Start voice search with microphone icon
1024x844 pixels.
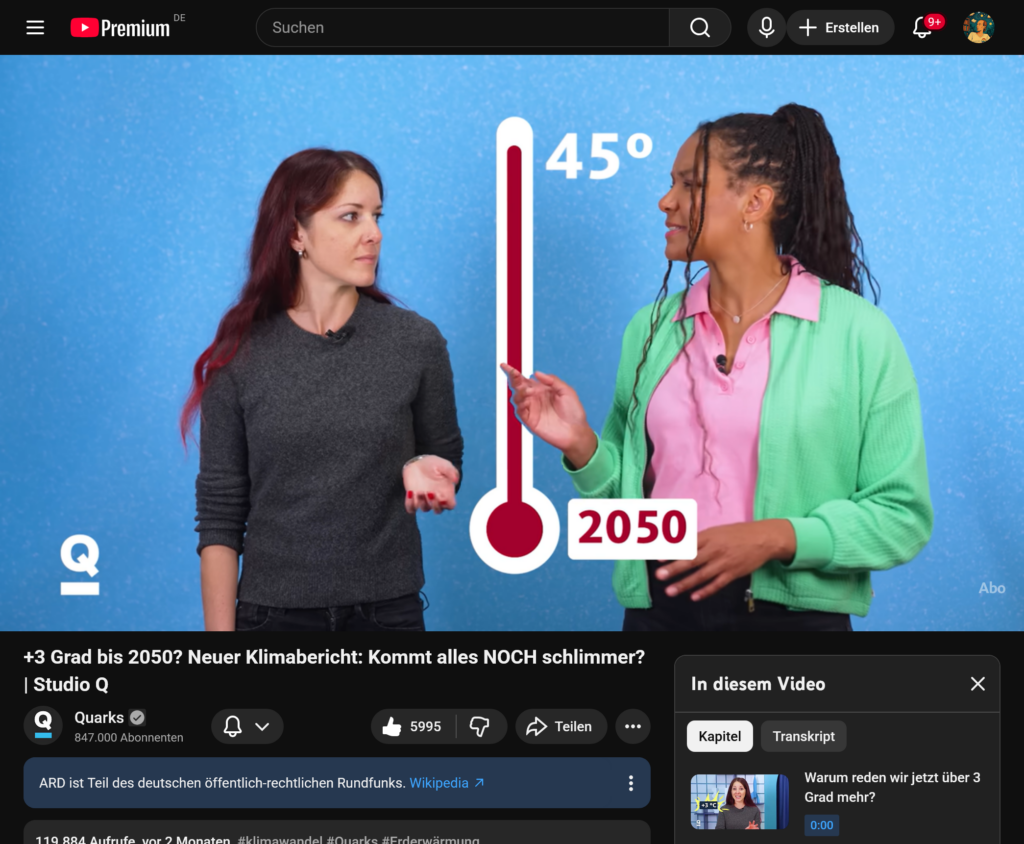pos(766,28)
